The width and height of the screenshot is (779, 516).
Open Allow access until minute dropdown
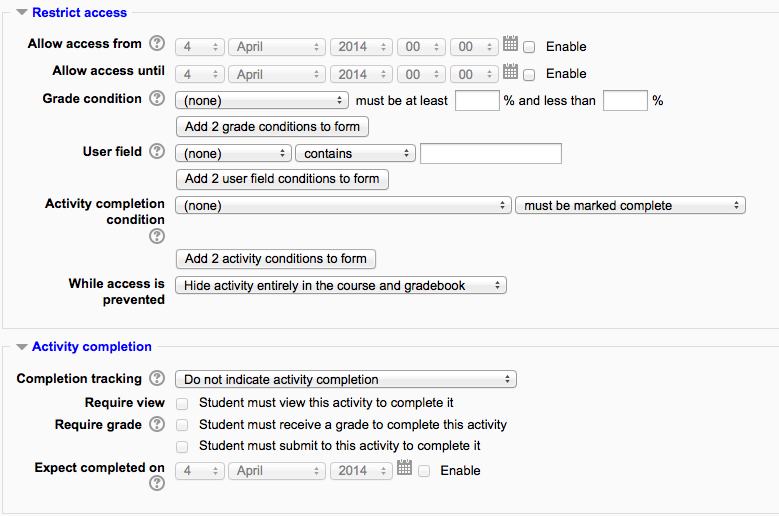pyautogui.click(x=474, y=74)
